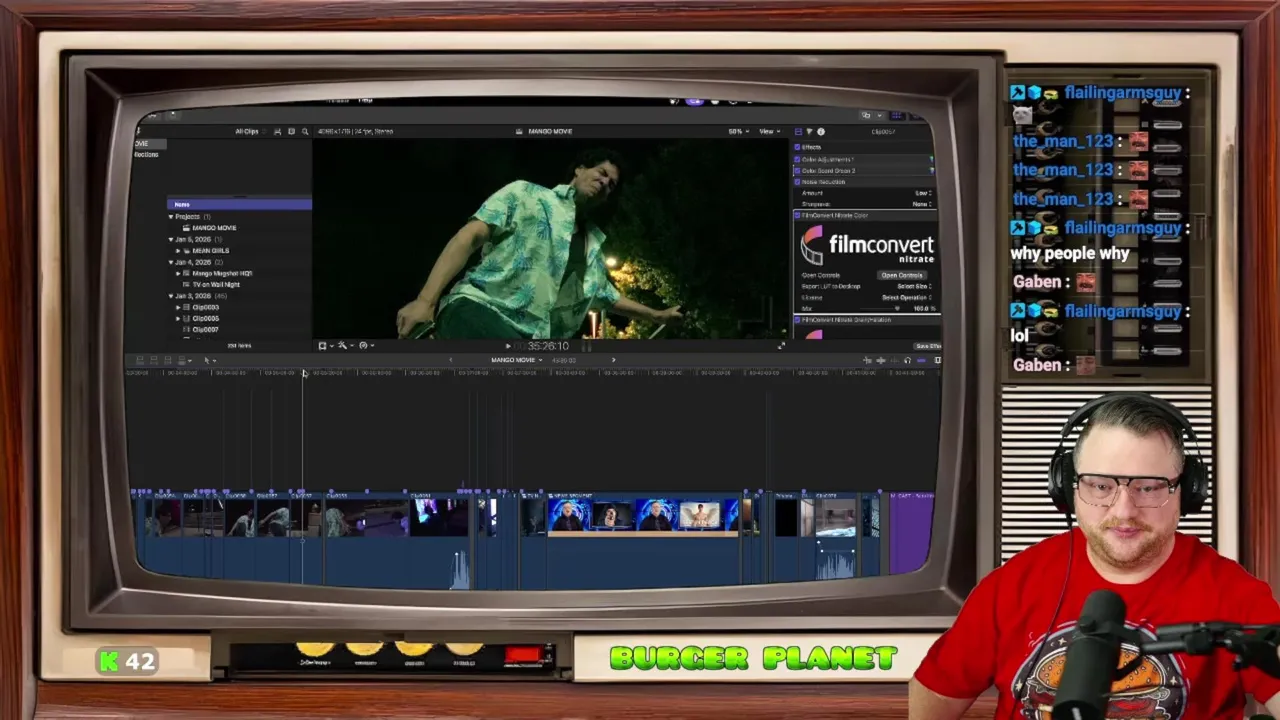
Task: Toggle the FilmConvert Nitrate Color checkbox
Action: coord(797,215)
